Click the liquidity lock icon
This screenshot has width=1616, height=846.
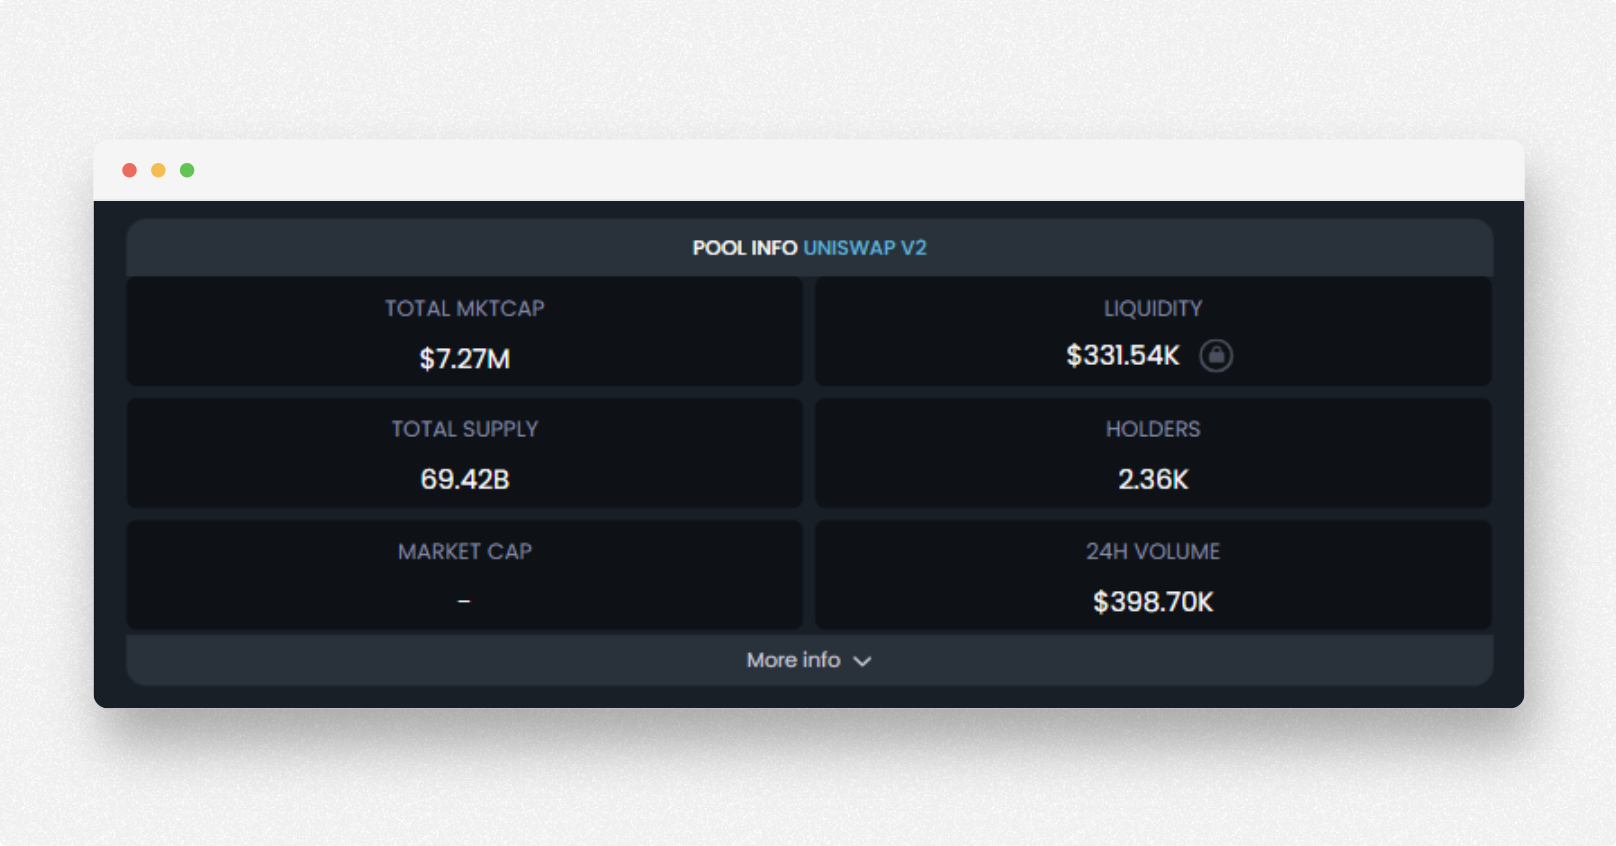[1215, 355]
